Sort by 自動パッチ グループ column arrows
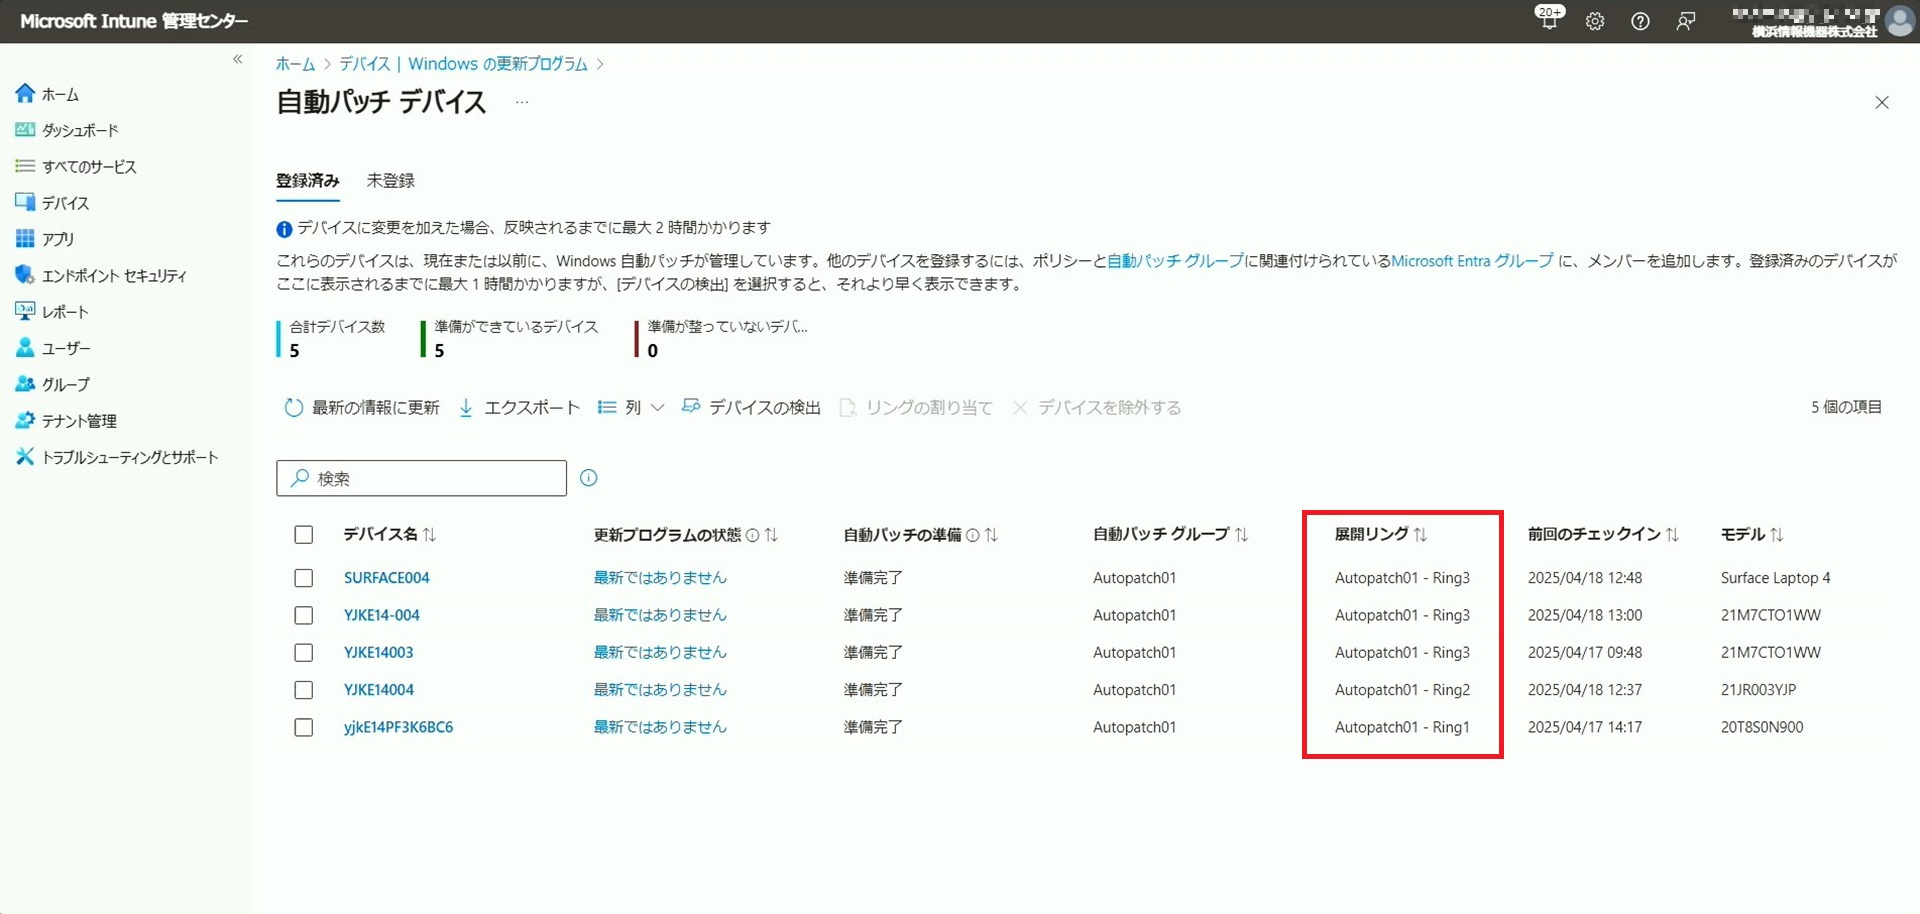The height and width of the screenshot is (914, 1920). 1241,535
